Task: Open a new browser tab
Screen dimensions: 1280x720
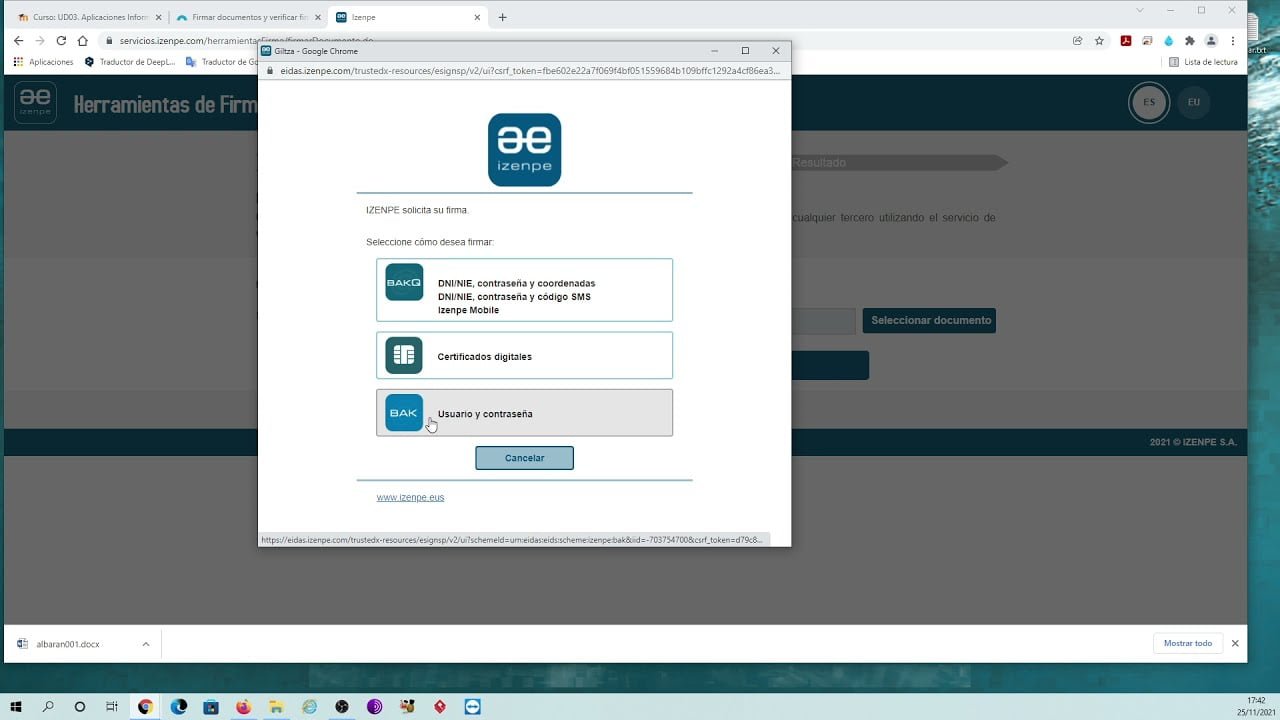Action: (x=502, y=17)
